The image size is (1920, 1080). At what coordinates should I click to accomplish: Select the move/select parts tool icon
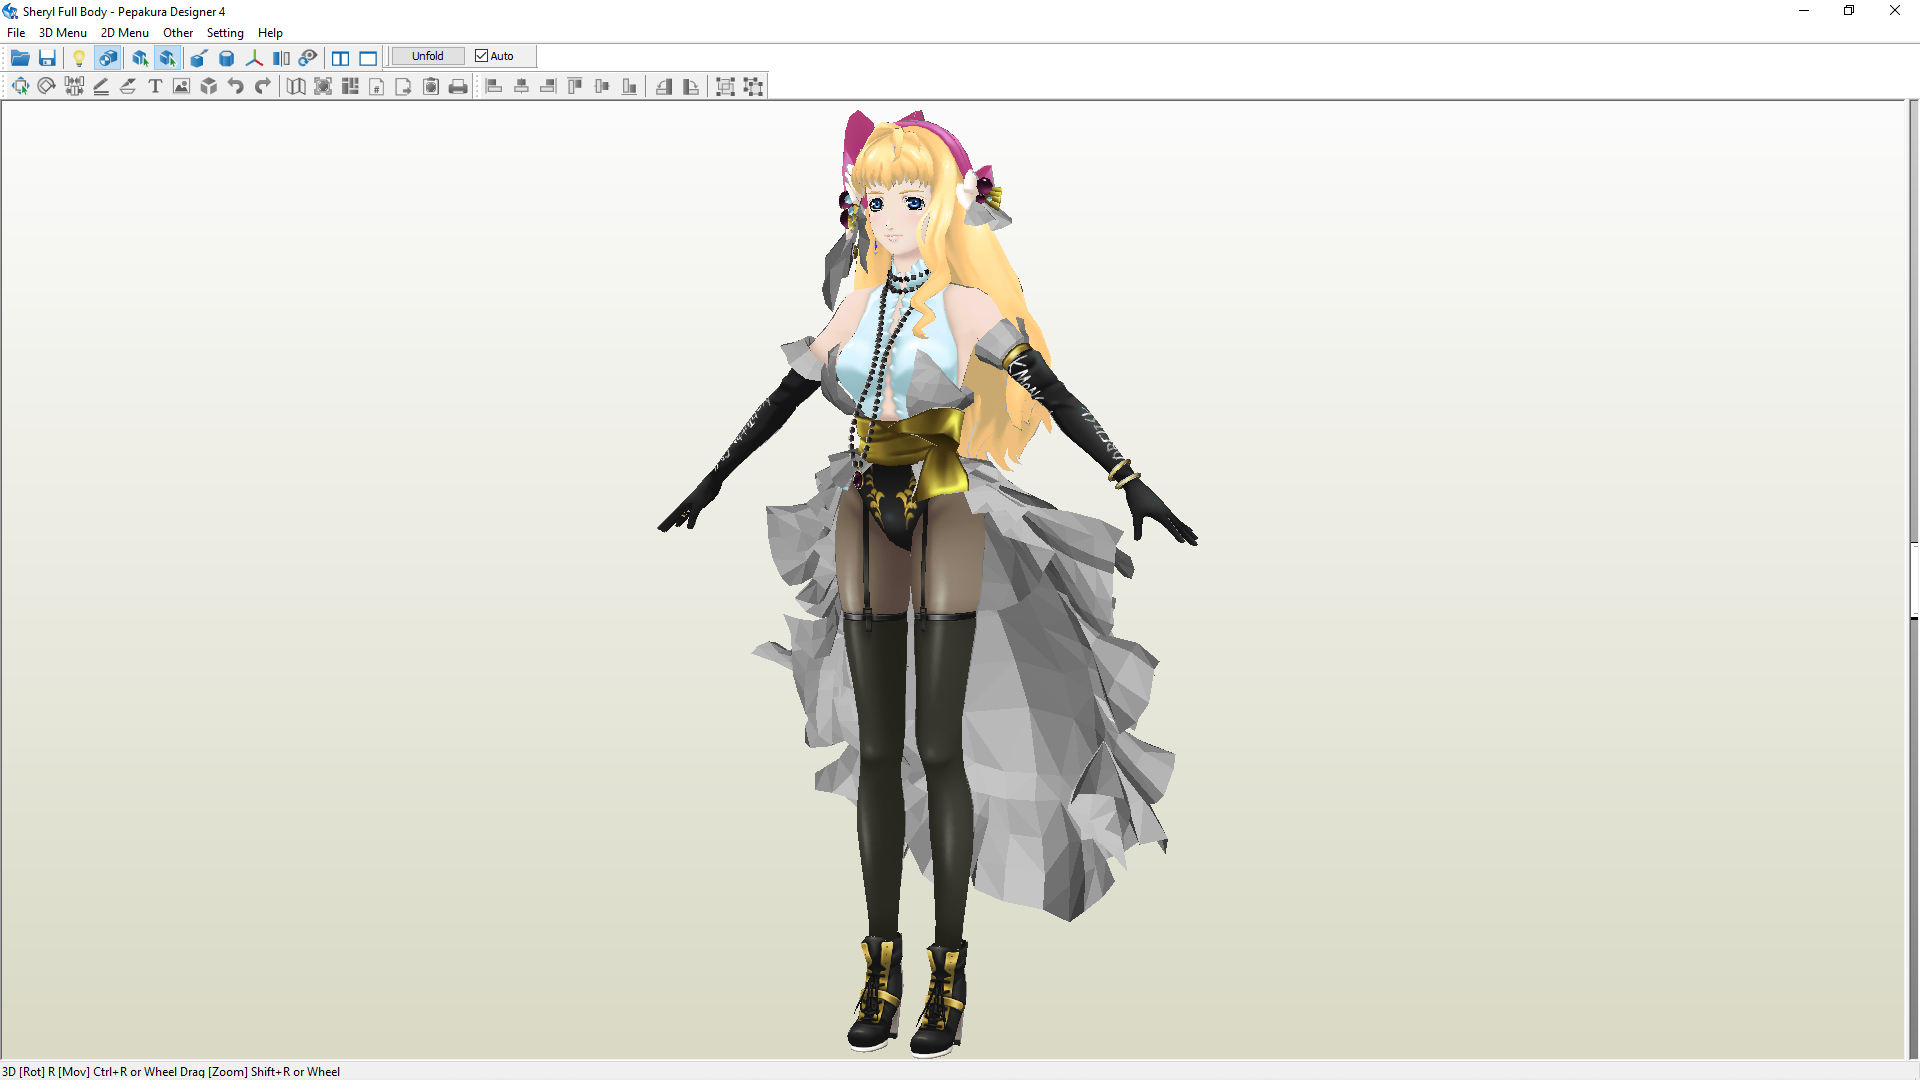click(20, 86)
